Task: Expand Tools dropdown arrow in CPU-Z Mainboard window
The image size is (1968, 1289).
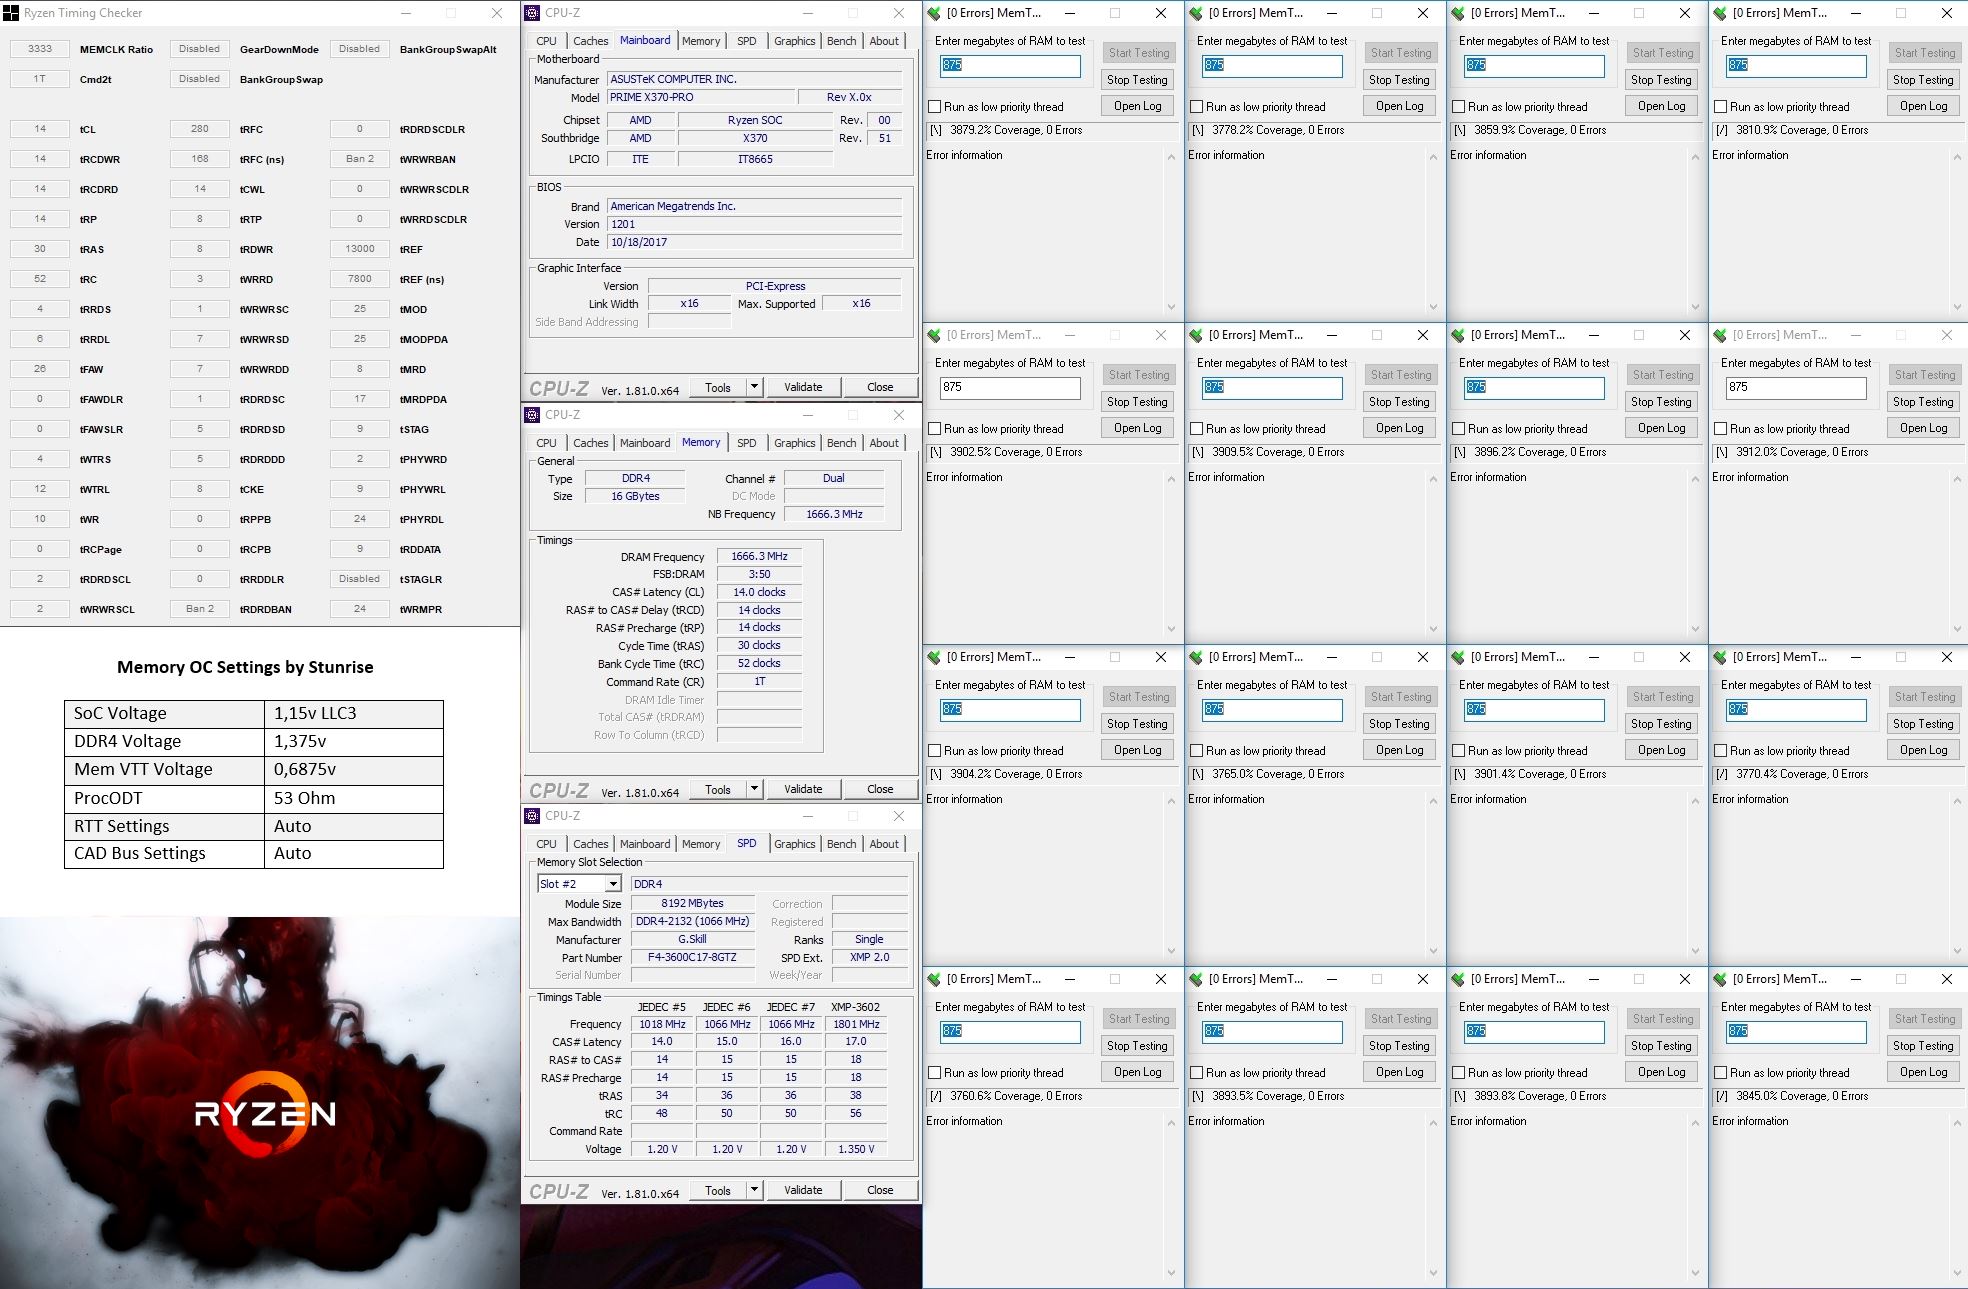Action: (754, 387)
